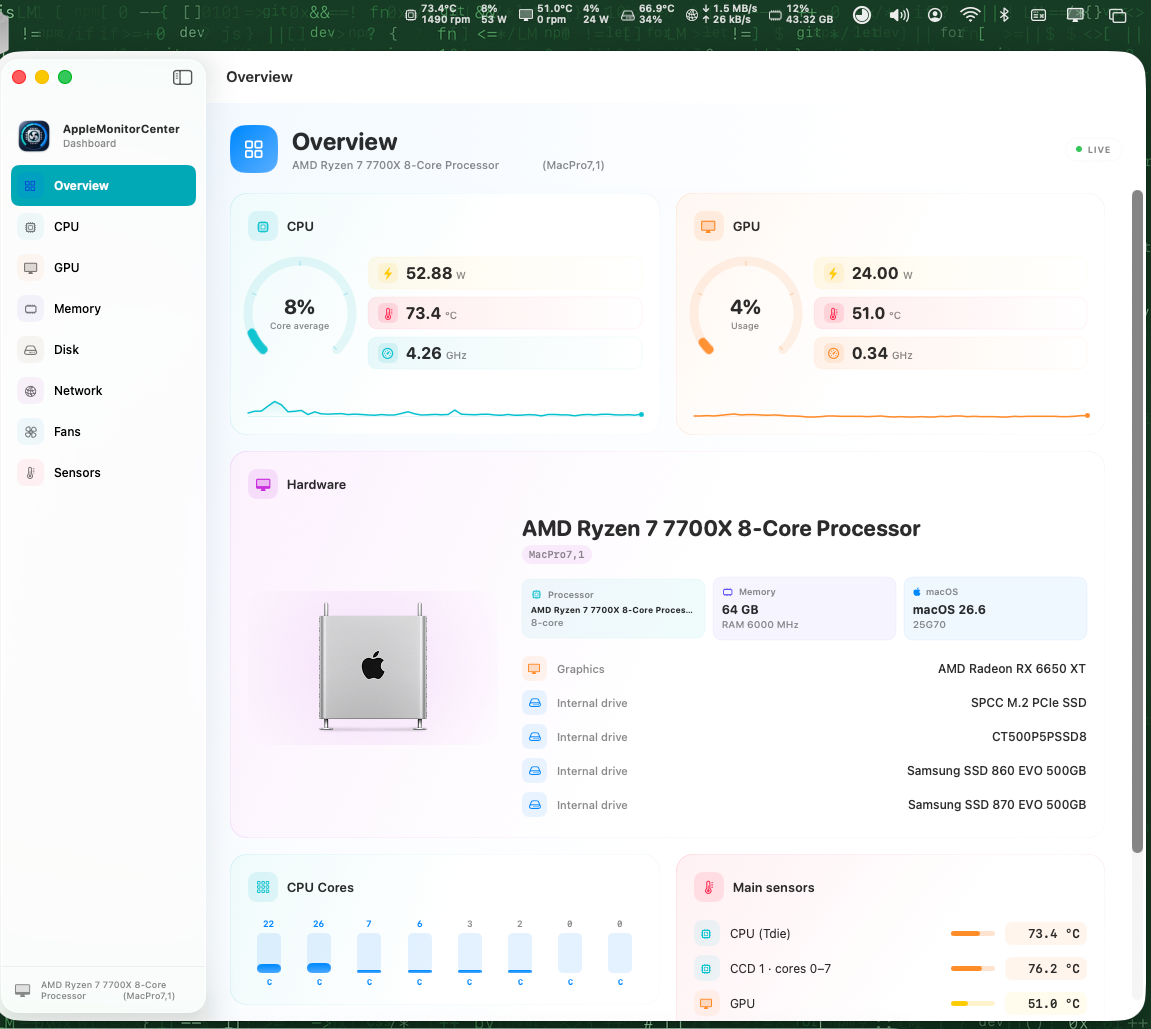This screenshot has width=1151, height=1029.
Task: Click the GPU sensor row icon
Action: 705,1003
